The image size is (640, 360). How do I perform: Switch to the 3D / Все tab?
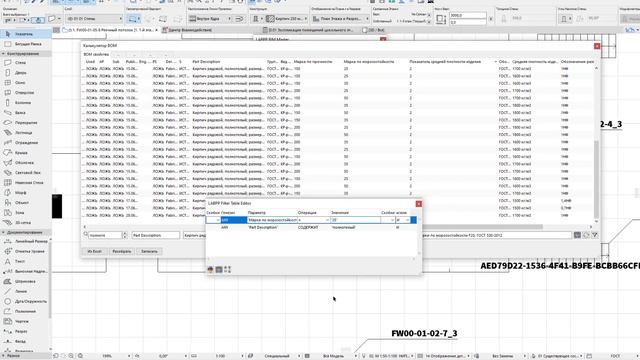click(373, 30)
